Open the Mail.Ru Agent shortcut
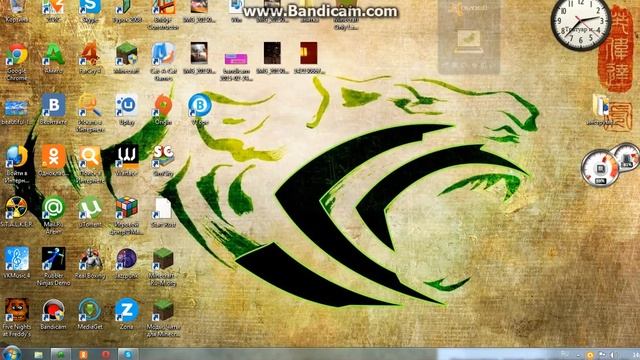Viewport: 640px width, 360px height. tap(53, 208)
